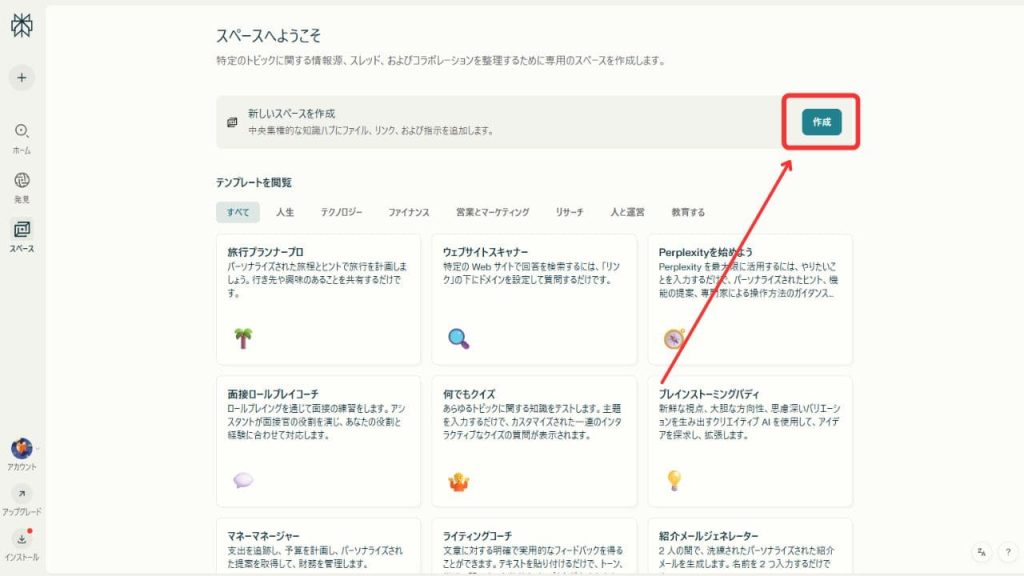This screenshot has width=1024, height=576.
Task: Start a new thread with plus button
Action: (x=22, y=78)
